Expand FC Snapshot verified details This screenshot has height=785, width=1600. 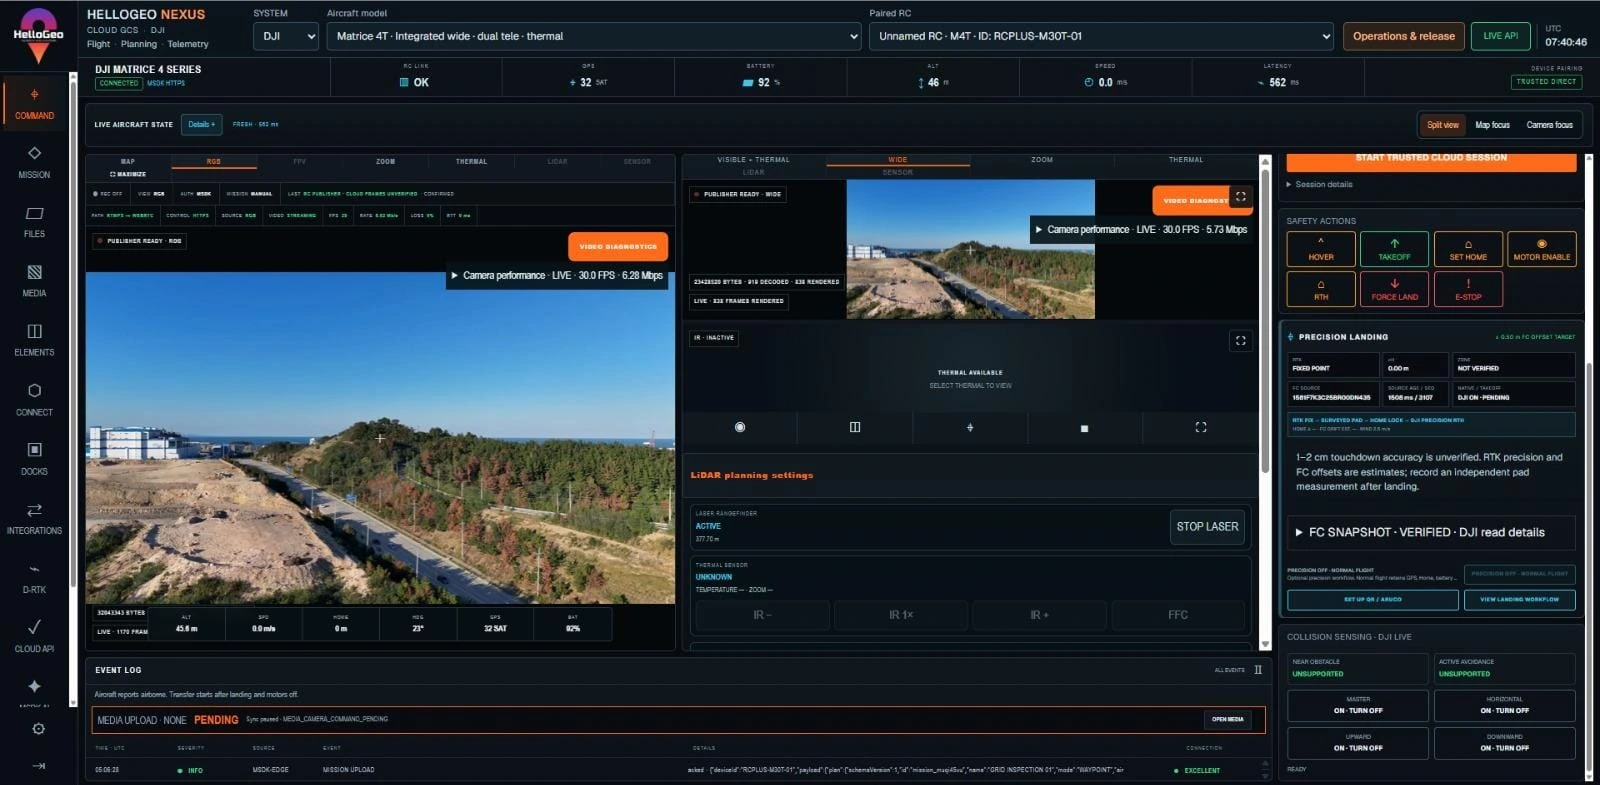pyautogui.click(x=1431, y=532)
